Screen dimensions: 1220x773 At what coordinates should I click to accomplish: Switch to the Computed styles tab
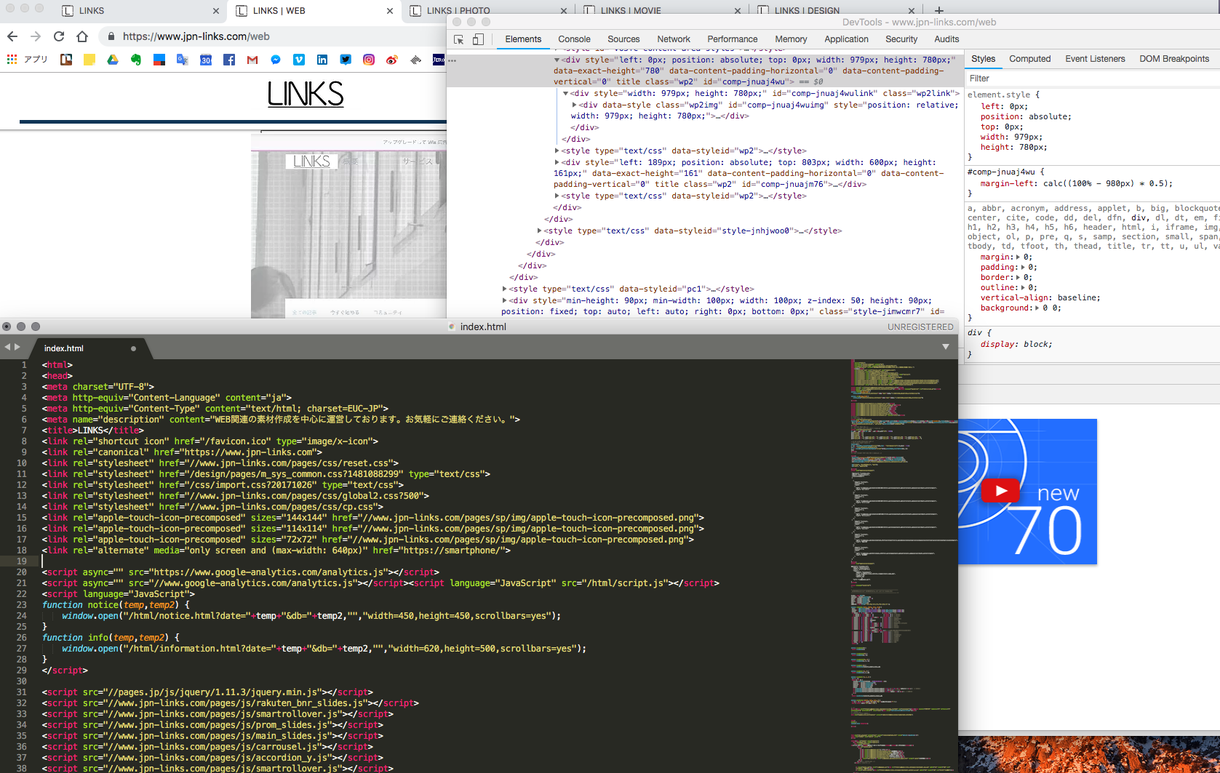pyautogui.click(x=1029, y=59)
